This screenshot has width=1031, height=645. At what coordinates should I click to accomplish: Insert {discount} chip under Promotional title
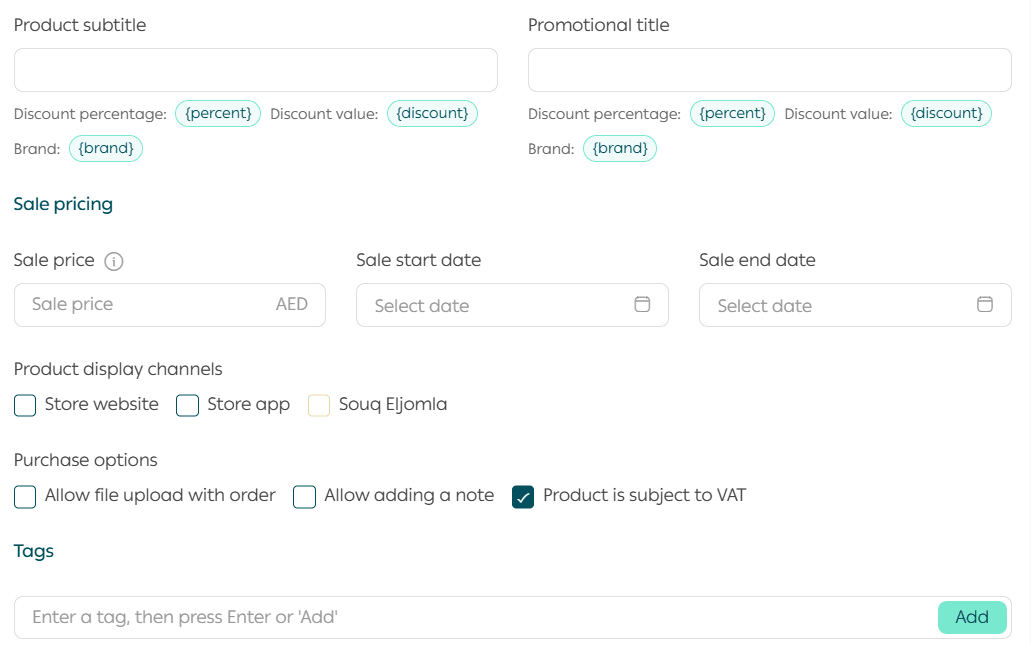coord(946,114)
